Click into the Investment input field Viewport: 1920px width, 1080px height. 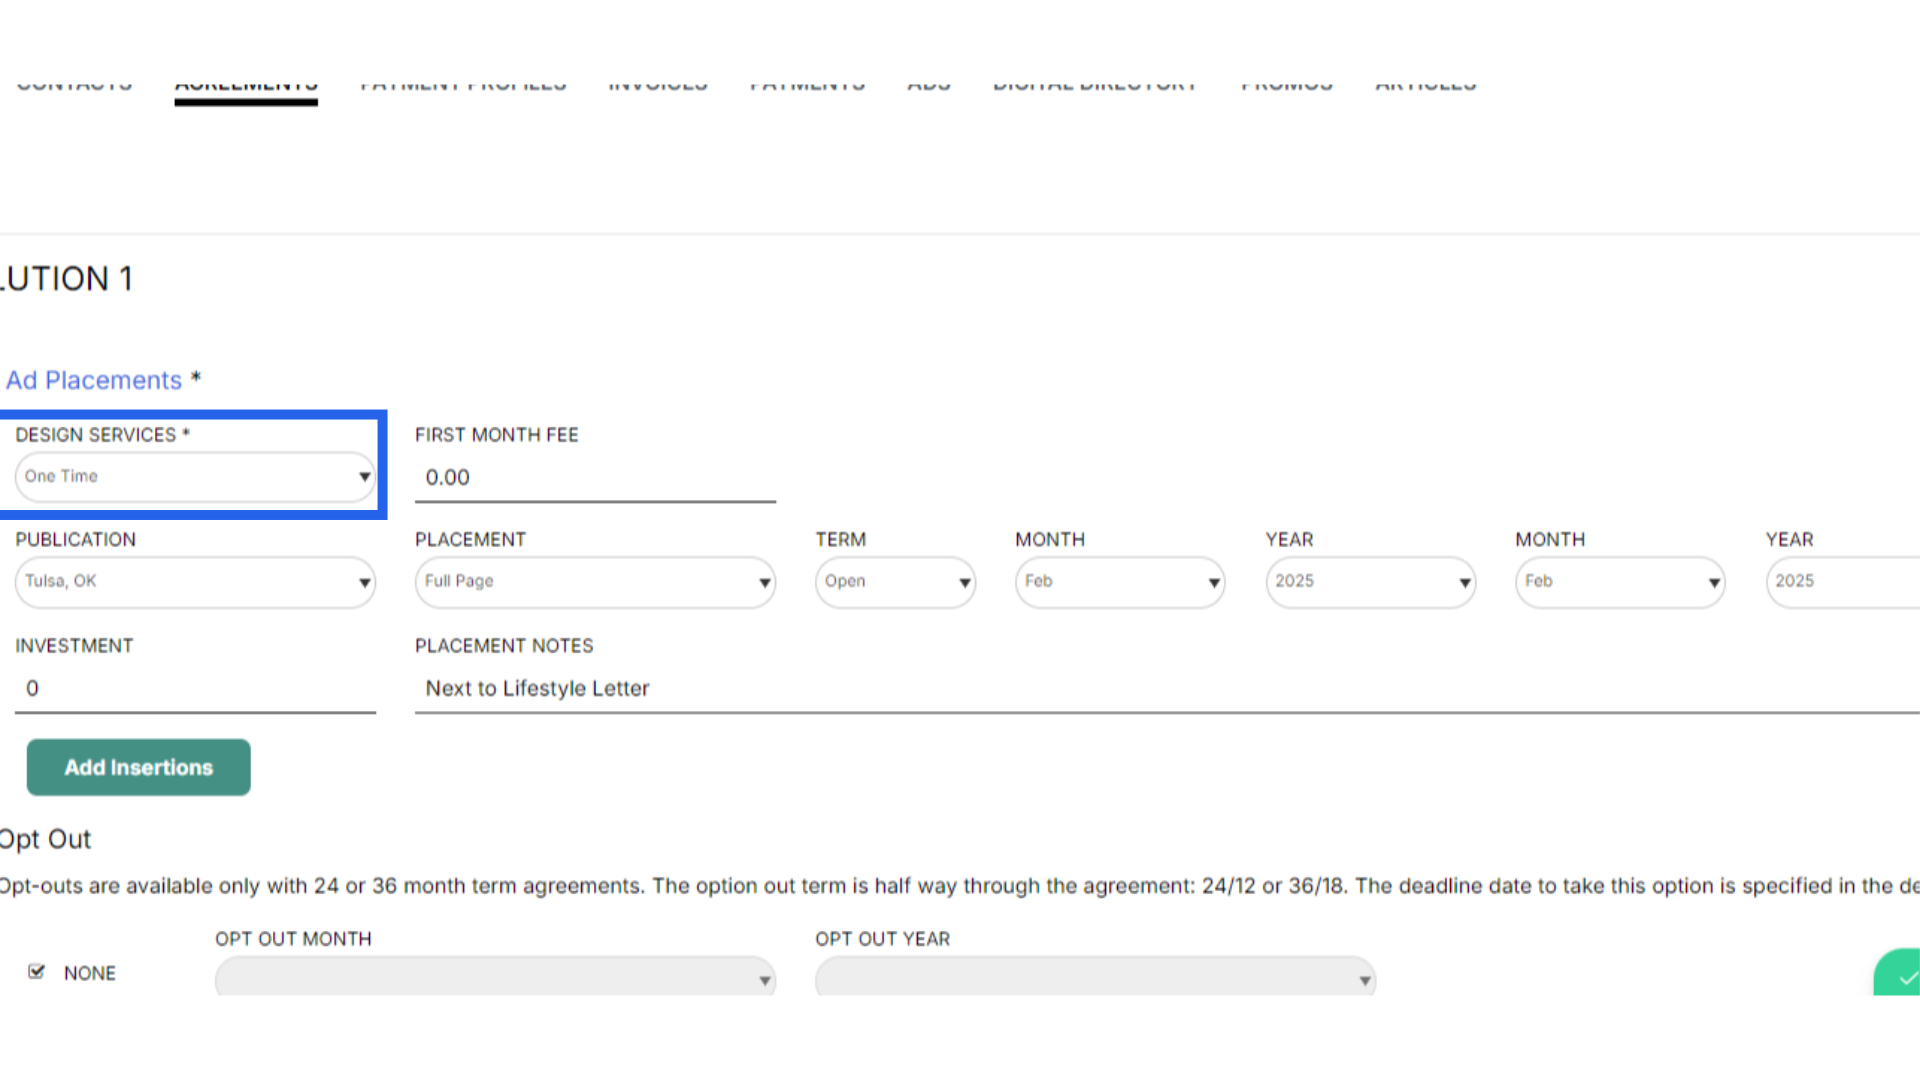(195, 689)
